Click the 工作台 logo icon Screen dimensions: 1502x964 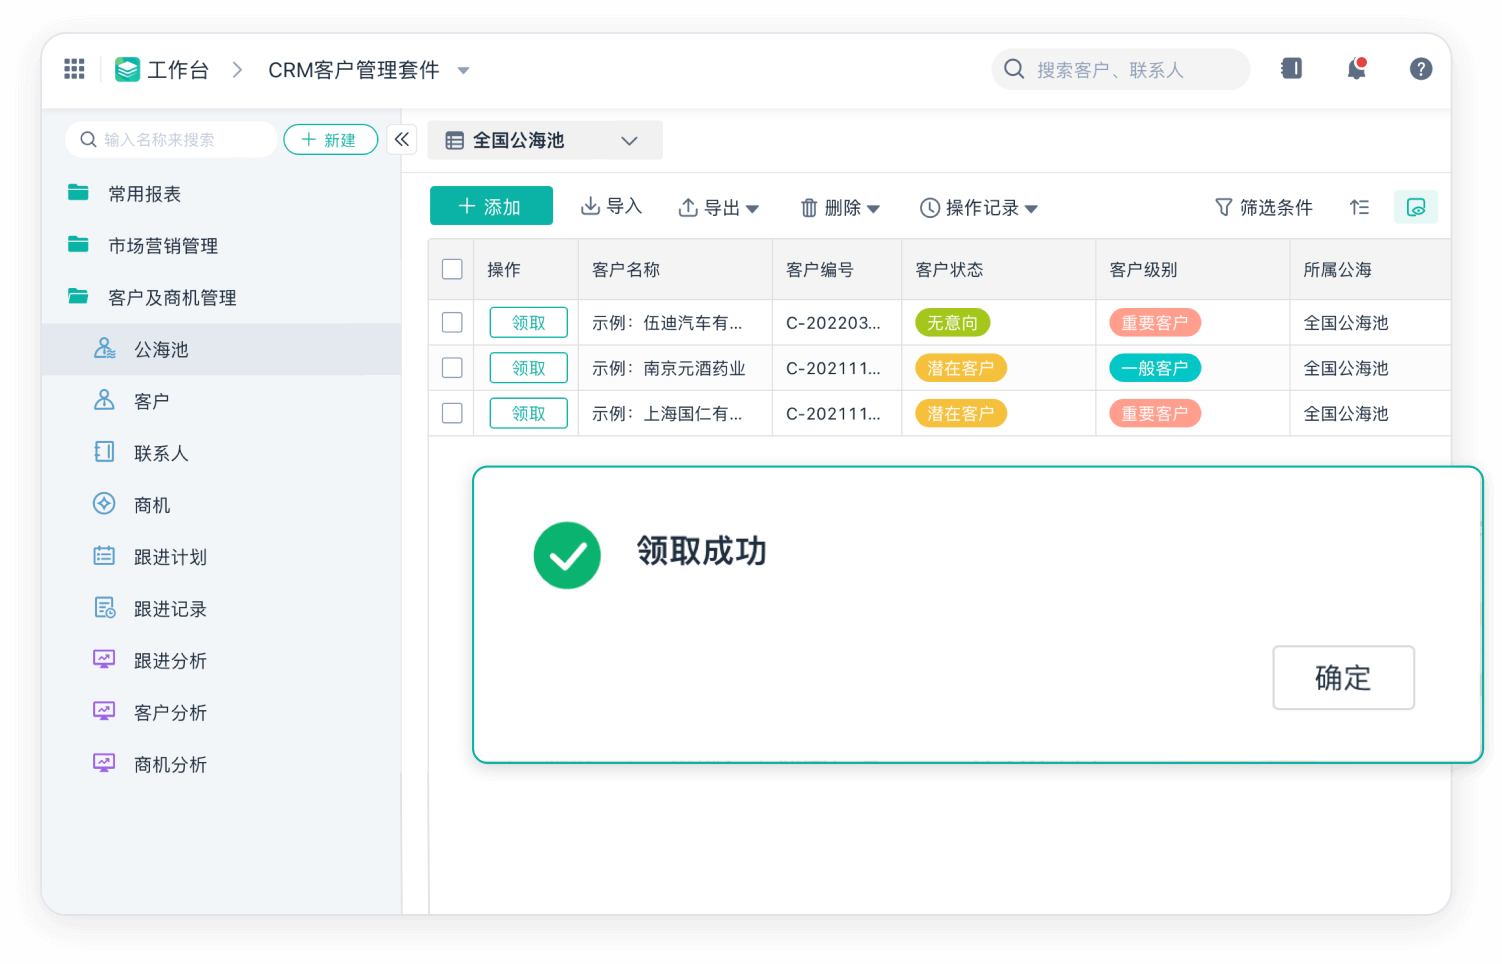click(x=128, y=69)
